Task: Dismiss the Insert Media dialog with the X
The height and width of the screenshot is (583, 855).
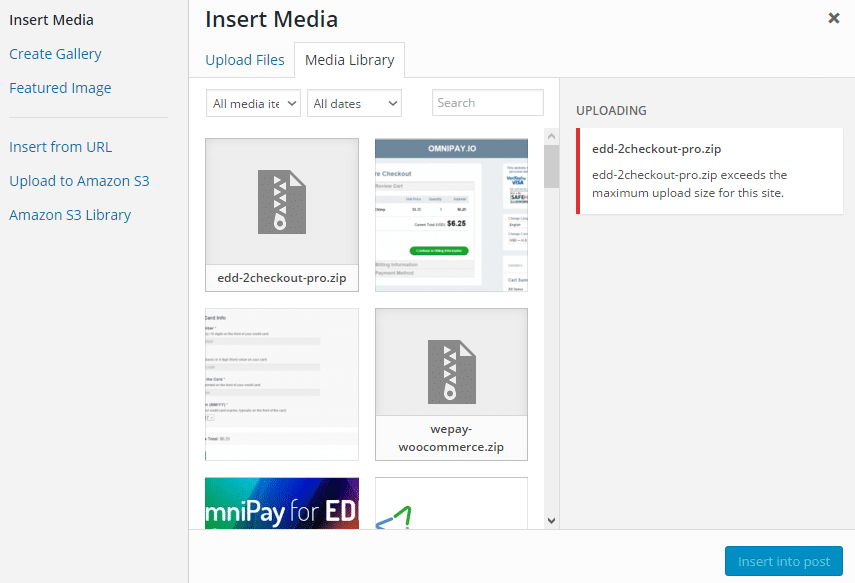Action: tap(834, 17)
